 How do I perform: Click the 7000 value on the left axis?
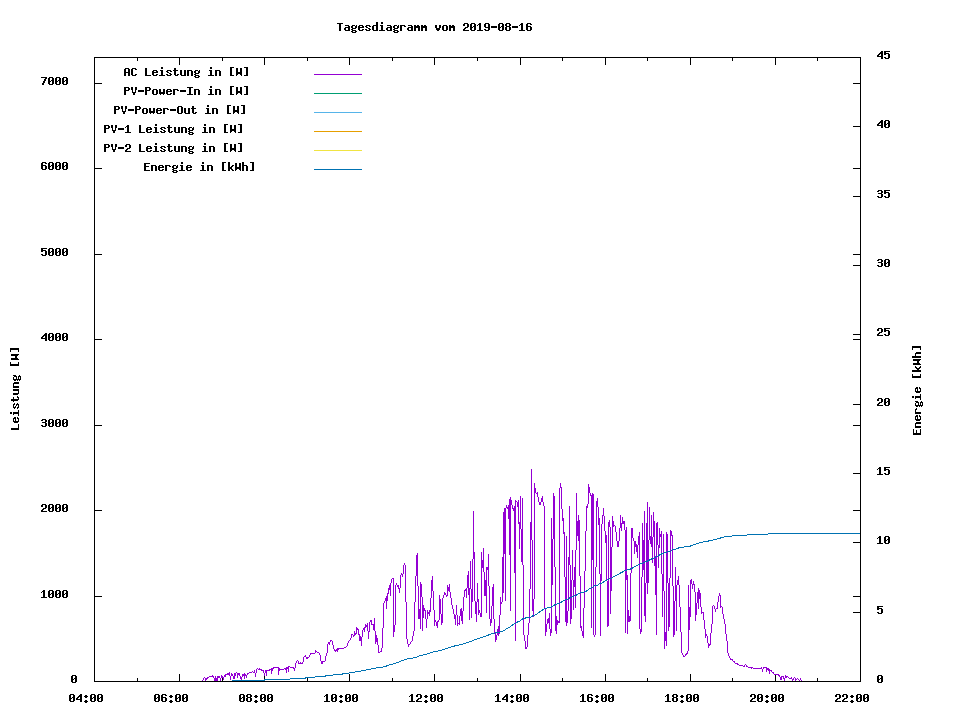pyautogui.click(x=54, y=81)
